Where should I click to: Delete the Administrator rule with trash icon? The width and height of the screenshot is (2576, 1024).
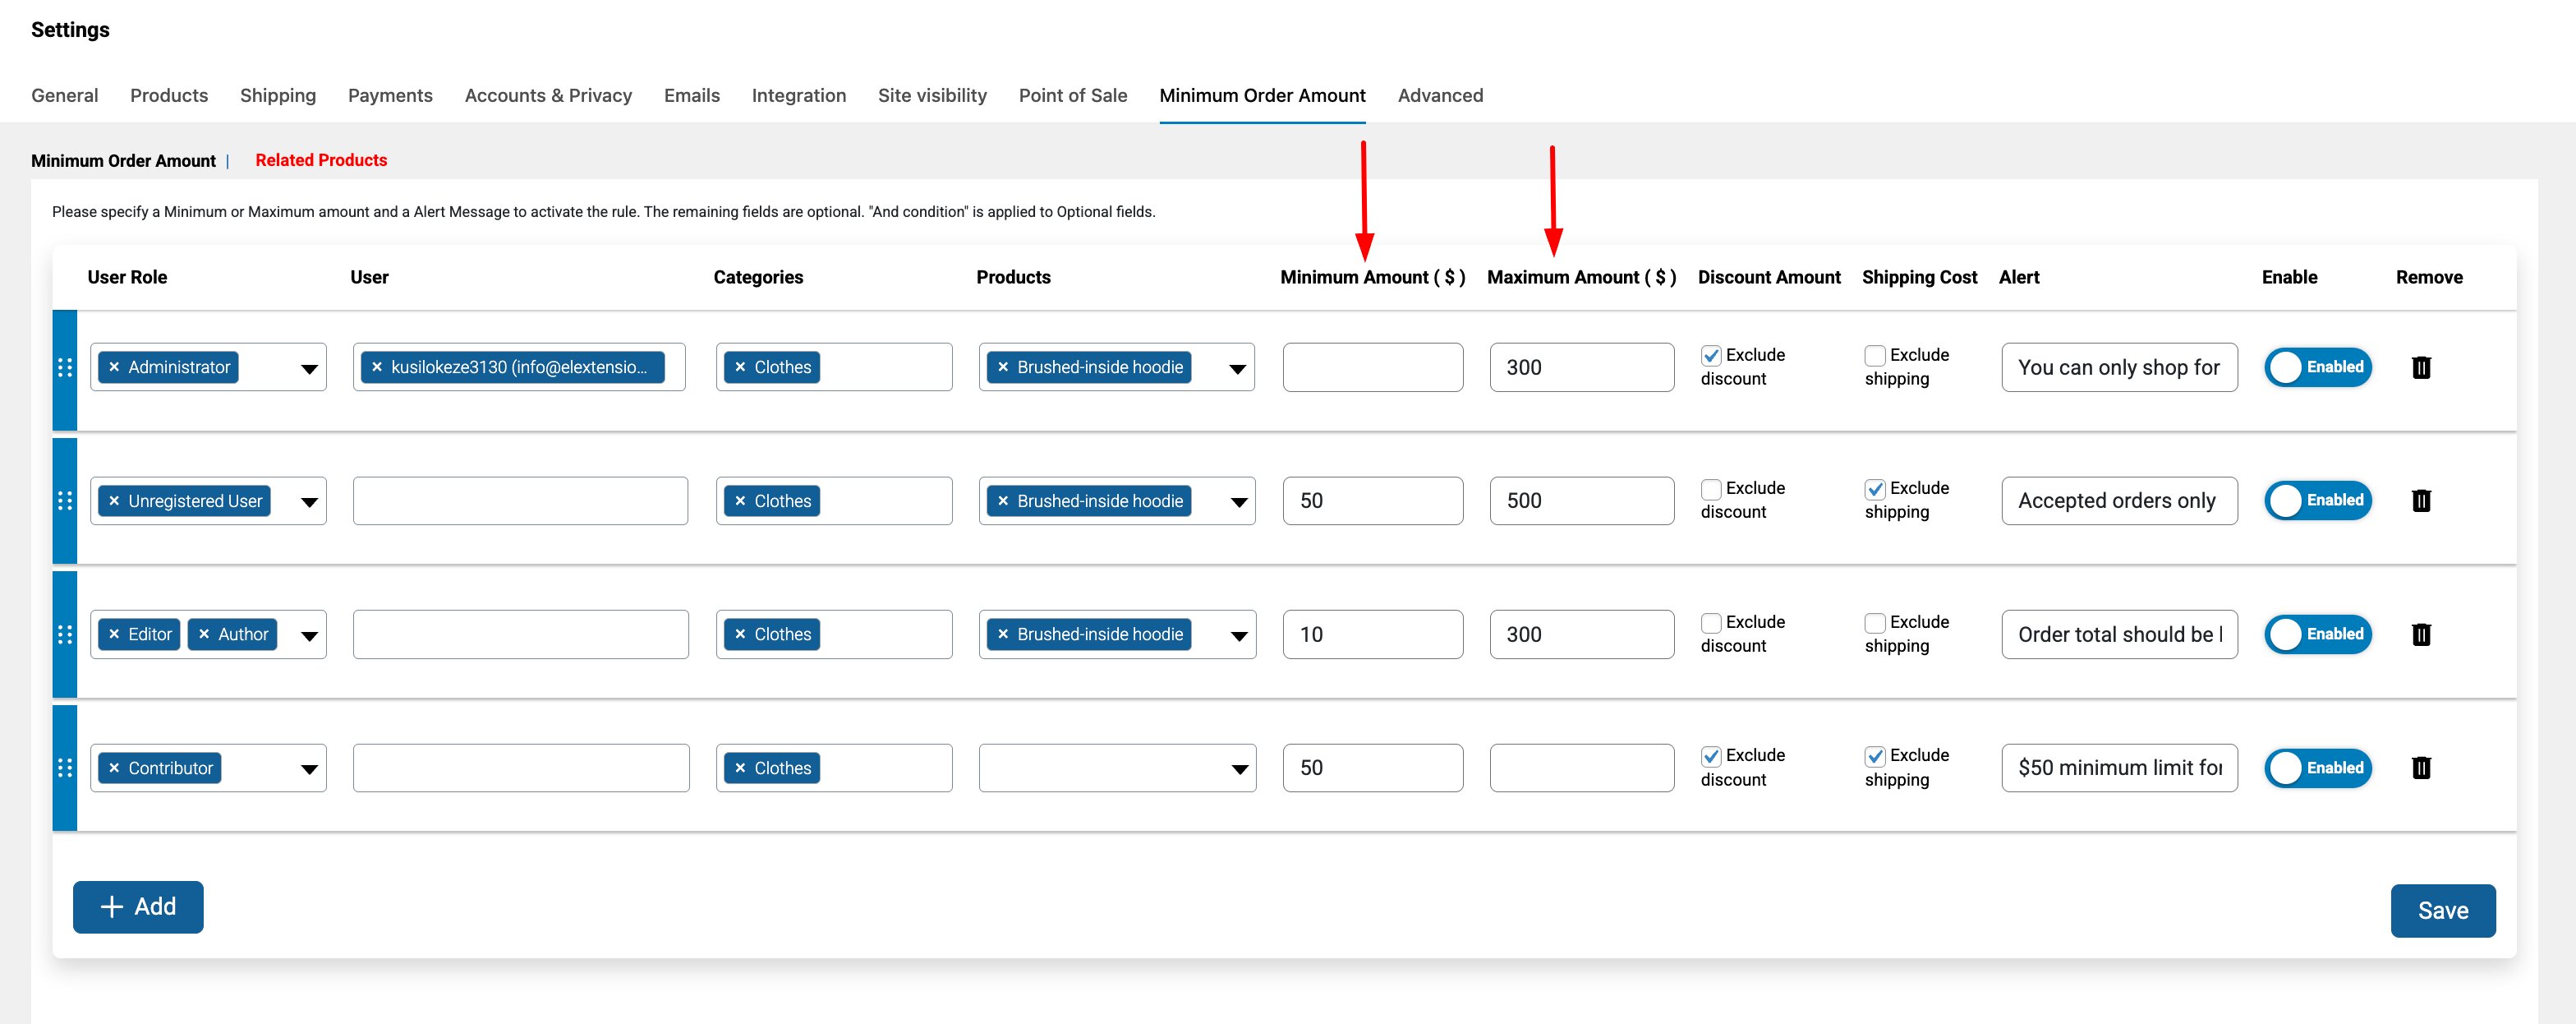tap(2421, 367)
